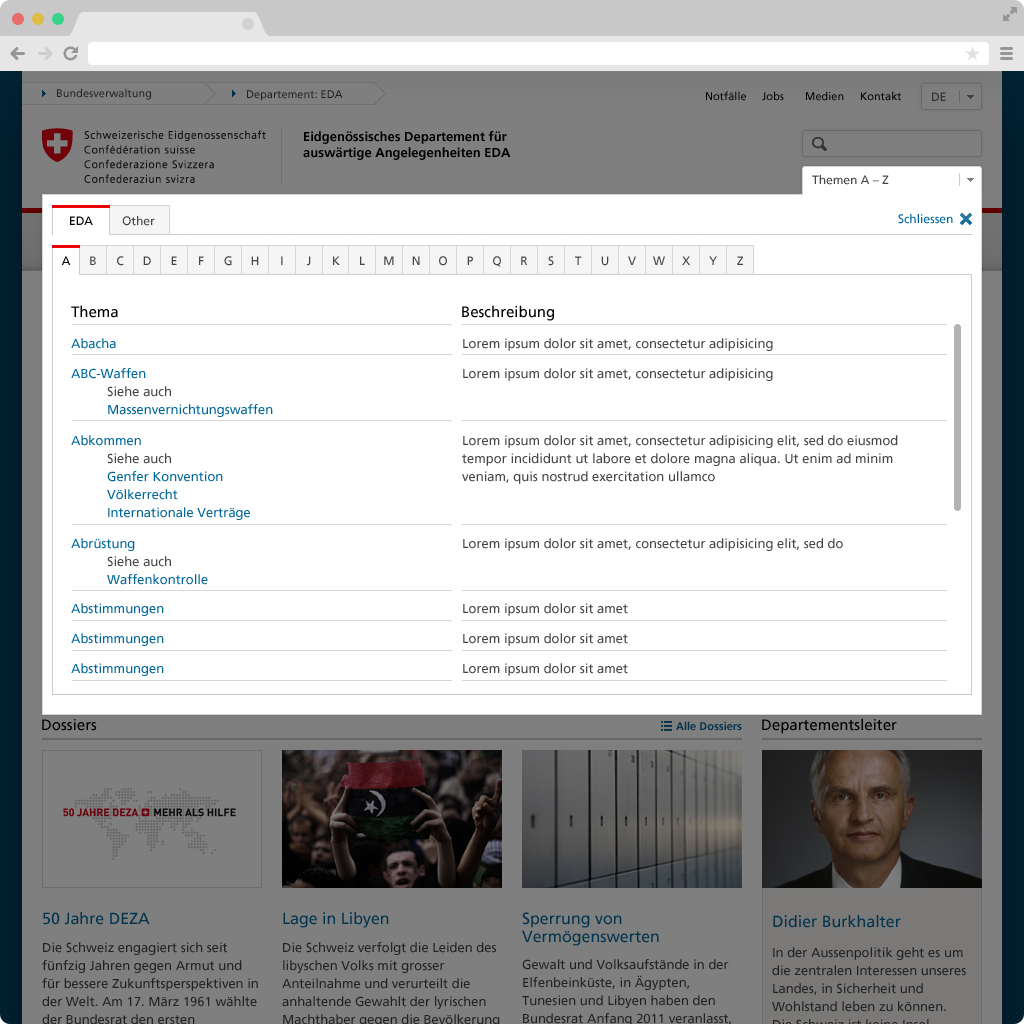Select letter B tab
The height and width of the screenshot is (1024, 1024).
tap(93, 261)
